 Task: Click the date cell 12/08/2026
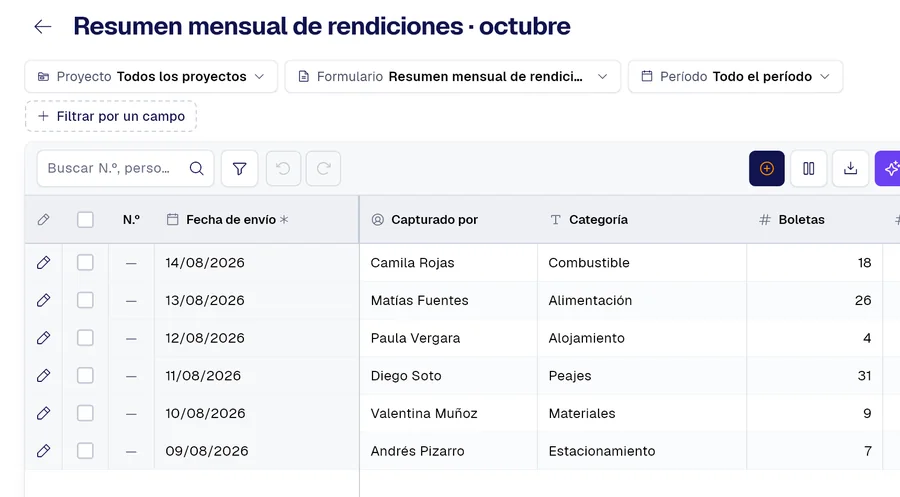click(x=257, y=338)
